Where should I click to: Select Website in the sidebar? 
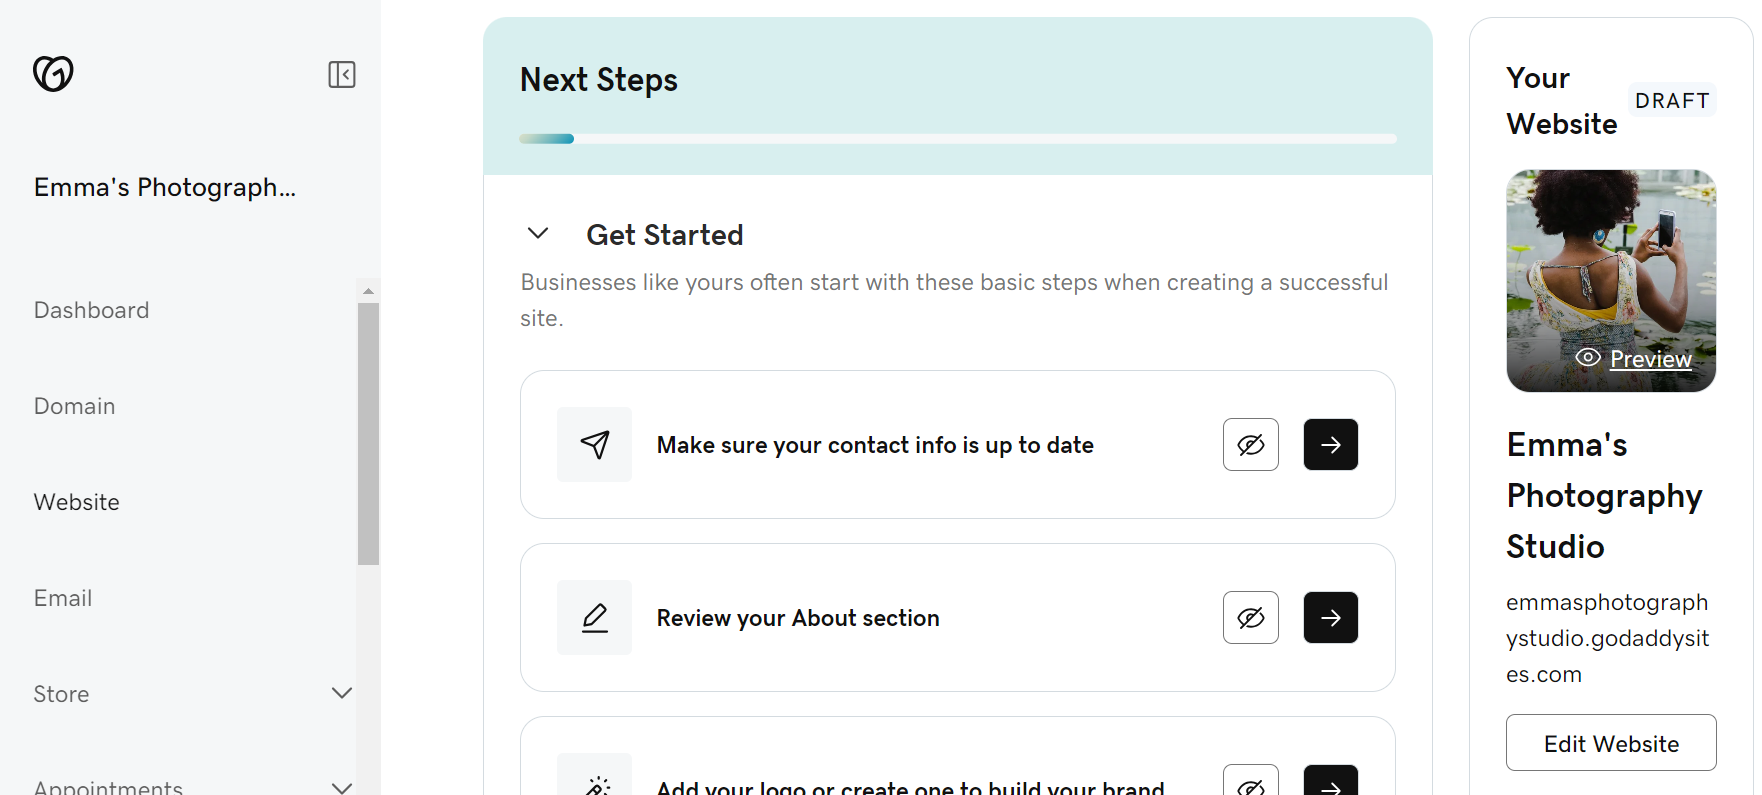pos(76,502)
